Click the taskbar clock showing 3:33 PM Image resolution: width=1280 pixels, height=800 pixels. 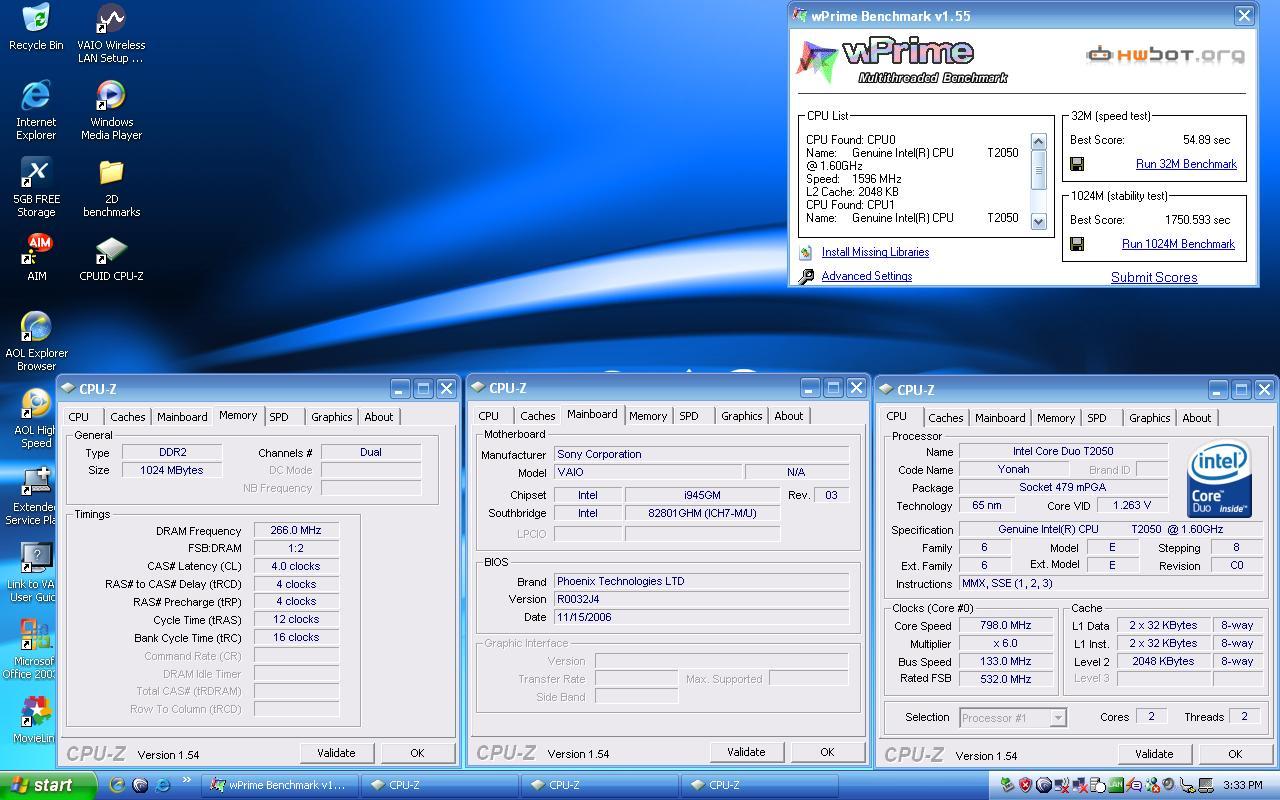[x=1242, y=785]
